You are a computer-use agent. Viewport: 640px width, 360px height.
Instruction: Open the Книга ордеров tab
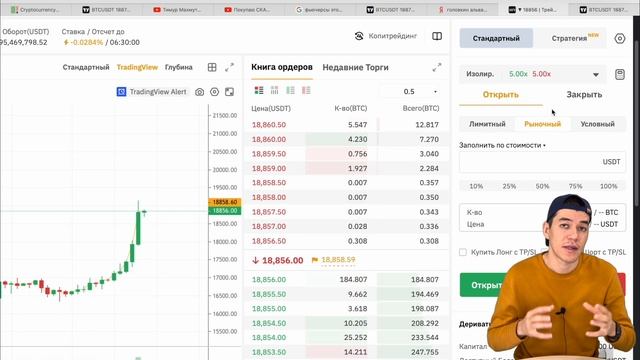point(282,67)
